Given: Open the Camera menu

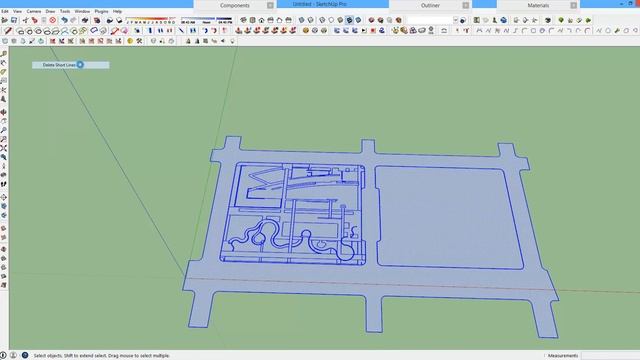Looking at the screenshot, I should tap(34, 11).
